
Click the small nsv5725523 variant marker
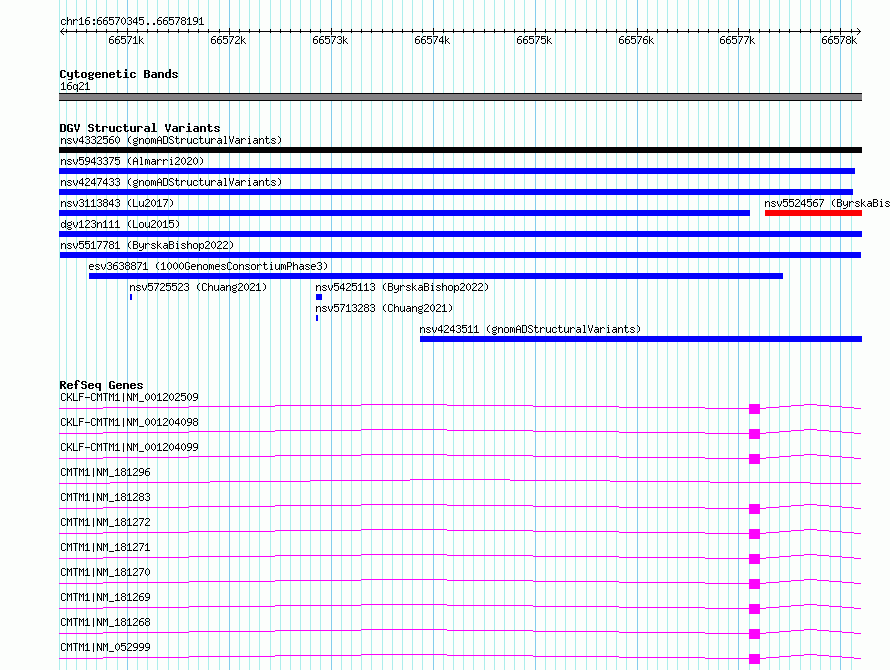coord(131,297)
